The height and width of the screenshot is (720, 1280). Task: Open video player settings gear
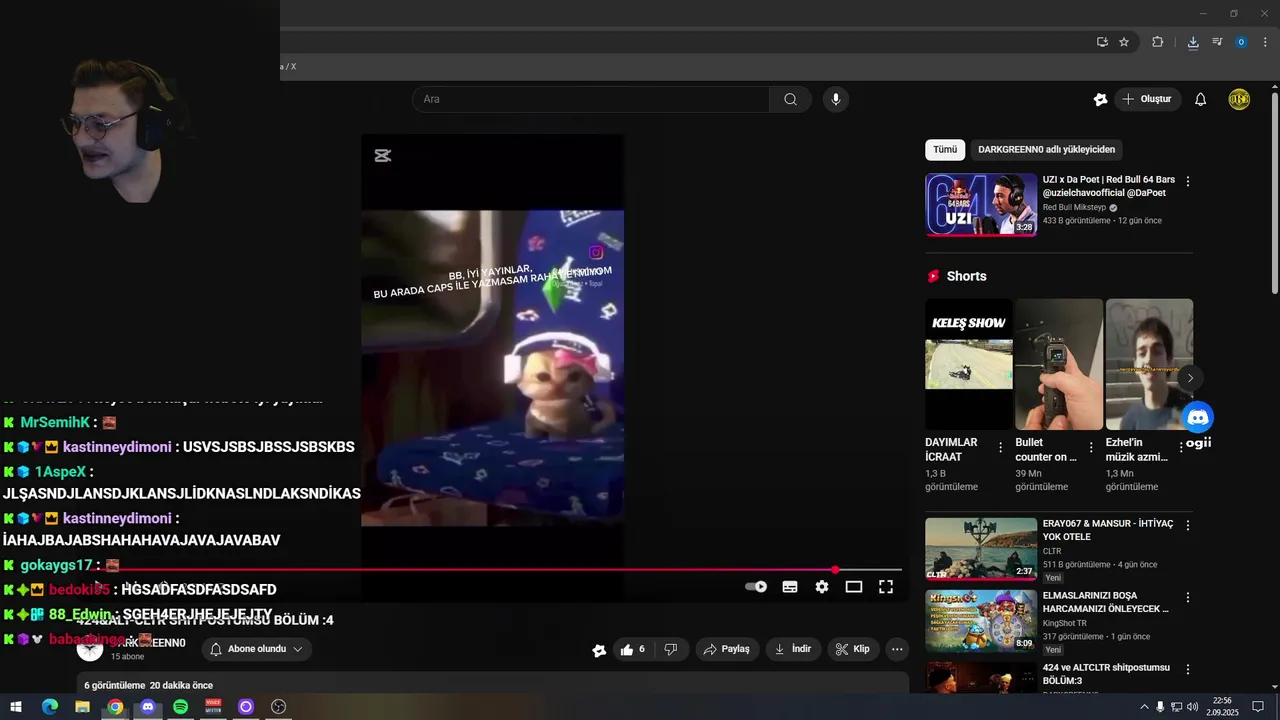(x=822, y=587)
